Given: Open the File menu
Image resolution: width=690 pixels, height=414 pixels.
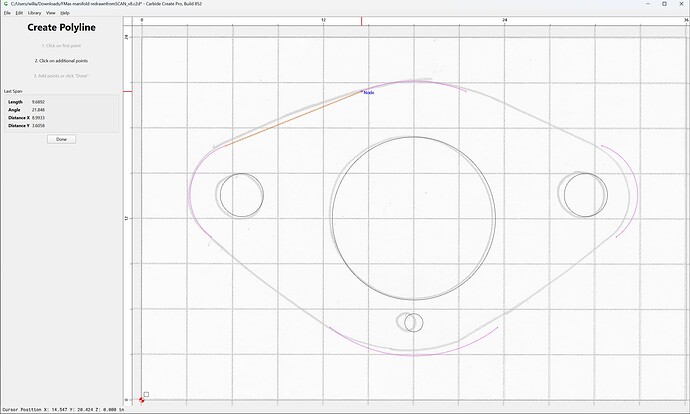Looking at the screenshot, I should click(7, 13).
